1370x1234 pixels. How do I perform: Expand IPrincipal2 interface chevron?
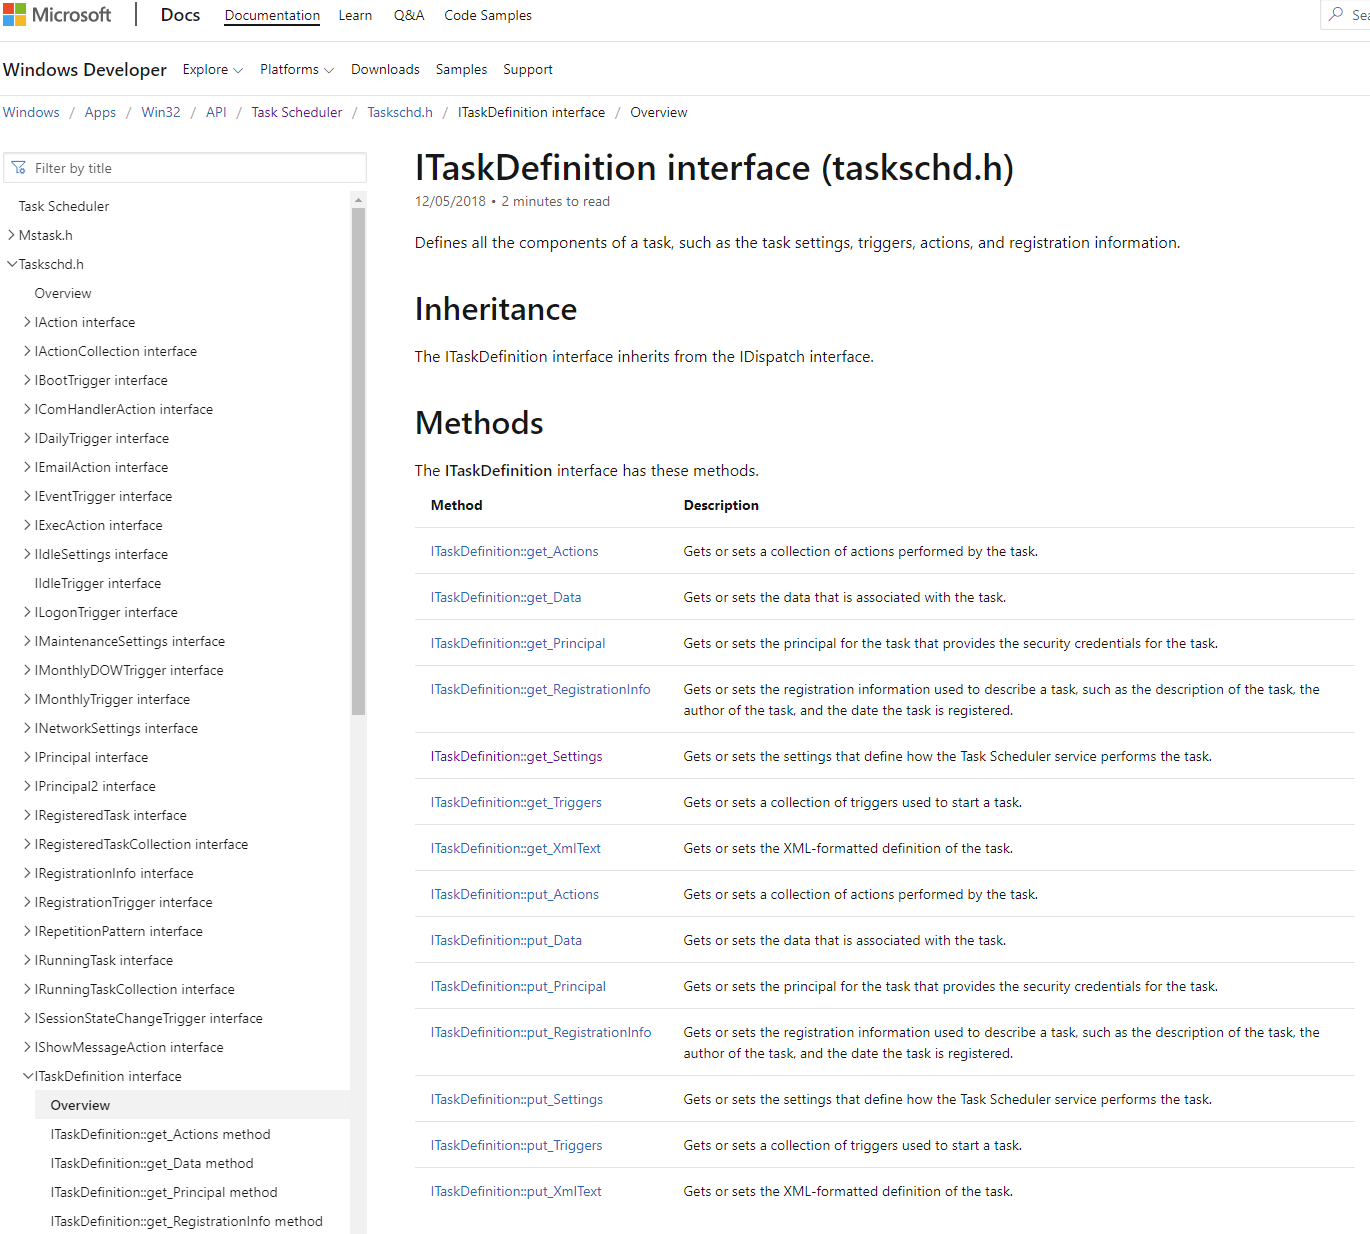[28, 786]
